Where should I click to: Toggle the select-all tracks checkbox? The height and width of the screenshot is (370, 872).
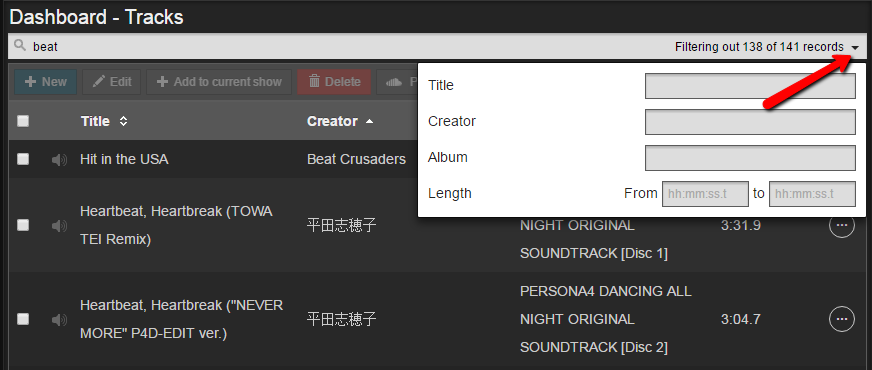pyautogui.click(x=23, y=121)
